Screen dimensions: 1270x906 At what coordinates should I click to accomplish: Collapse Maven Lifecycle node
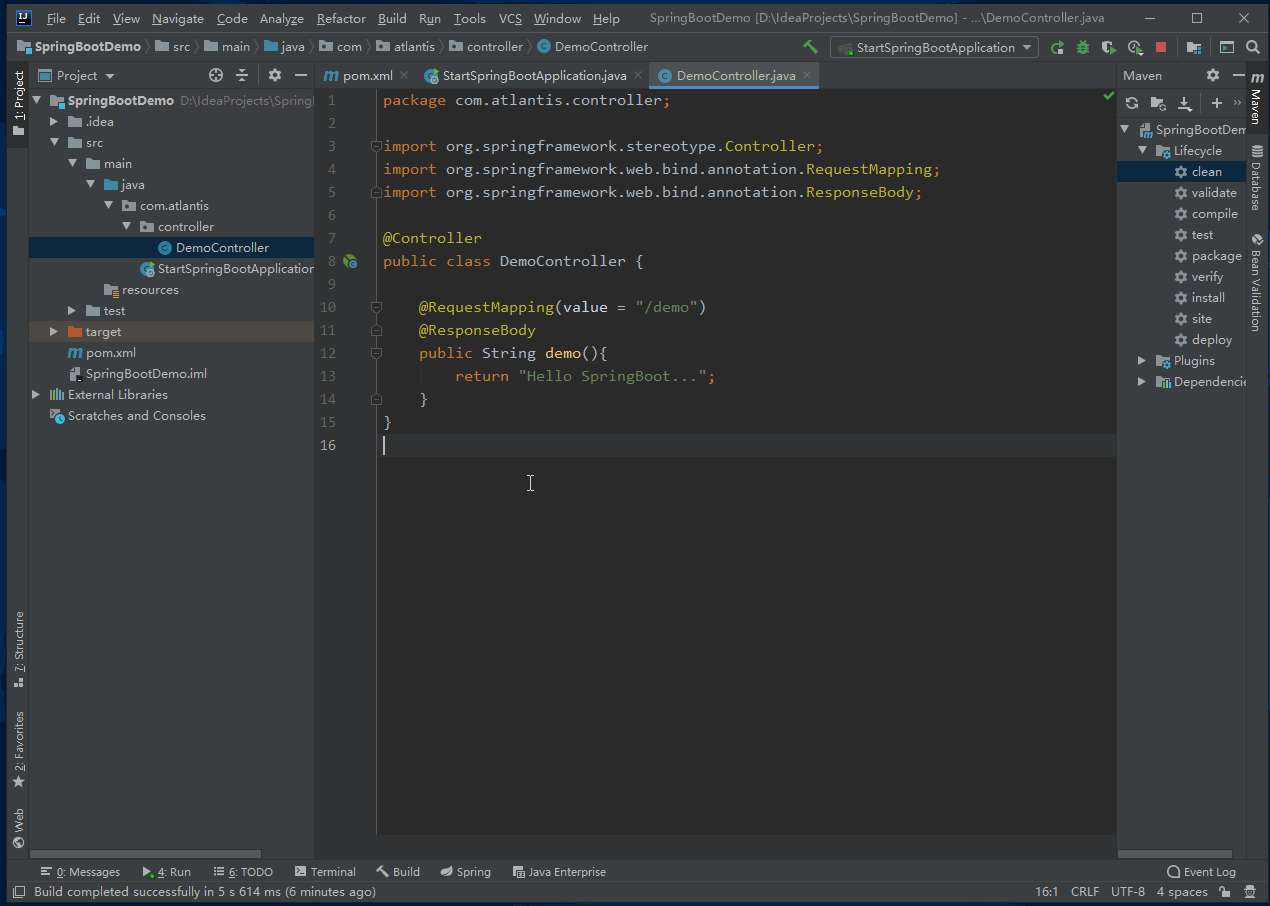point(1142,151)
